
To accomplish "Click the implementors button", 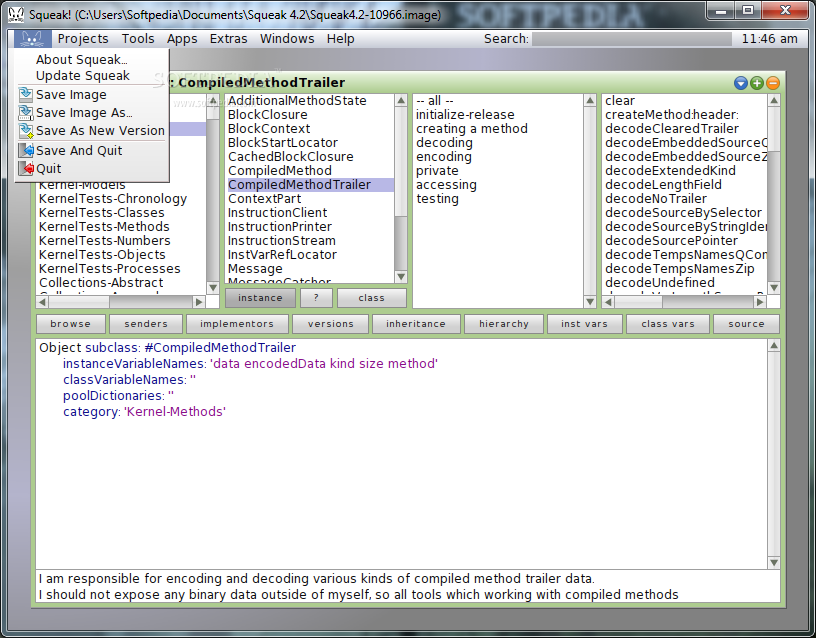I will pos(237,324).
